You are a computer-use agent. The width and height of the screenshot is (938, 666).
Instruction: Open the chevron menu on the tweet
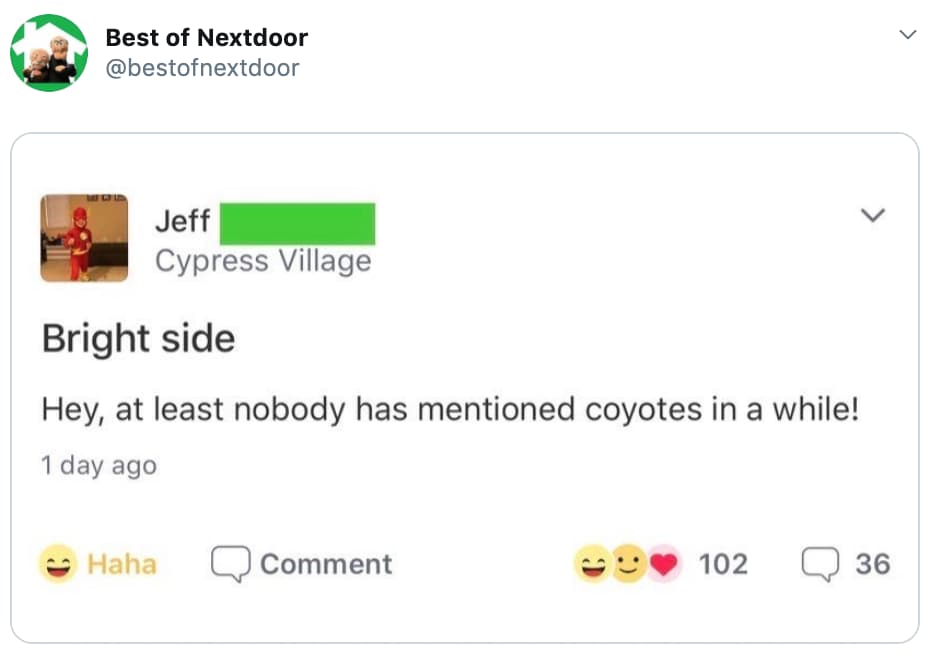pos(908,33)
